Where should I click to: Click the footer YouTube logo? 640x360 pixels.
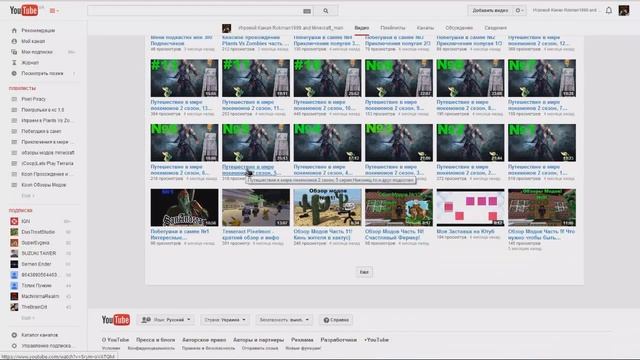[116, 320]
